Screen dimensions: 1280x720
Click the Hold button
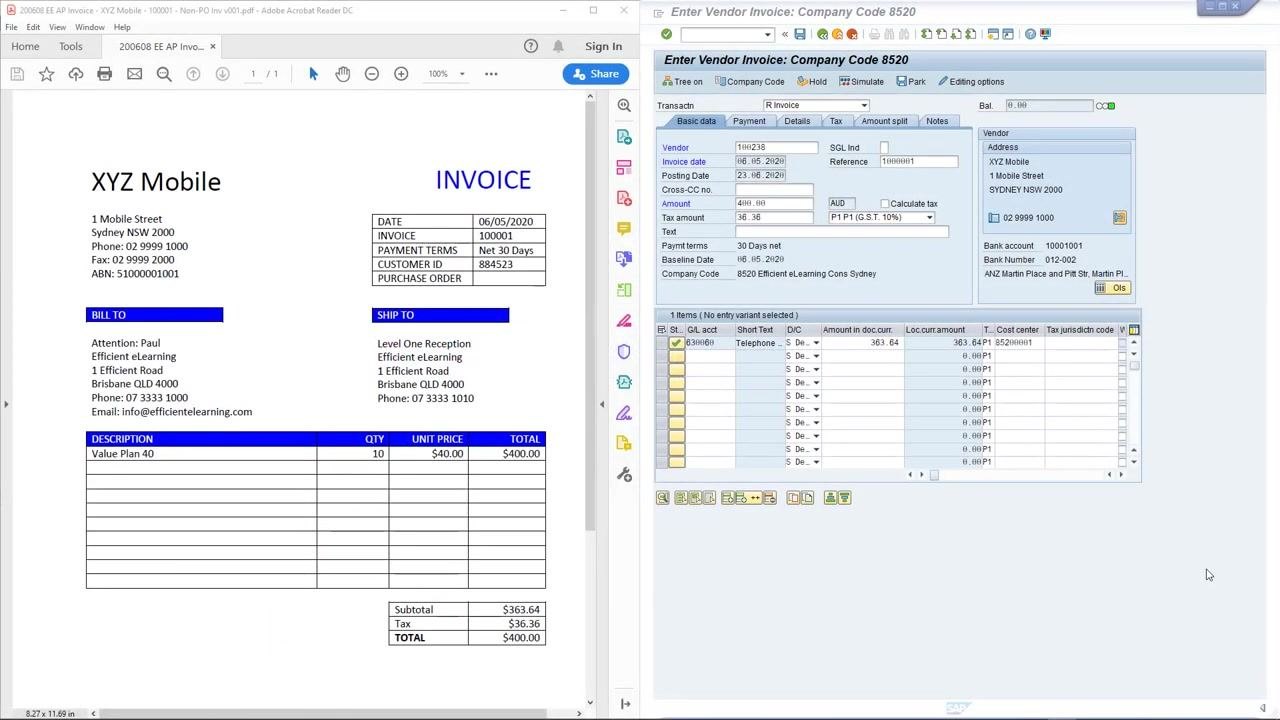tap(811, 82)
